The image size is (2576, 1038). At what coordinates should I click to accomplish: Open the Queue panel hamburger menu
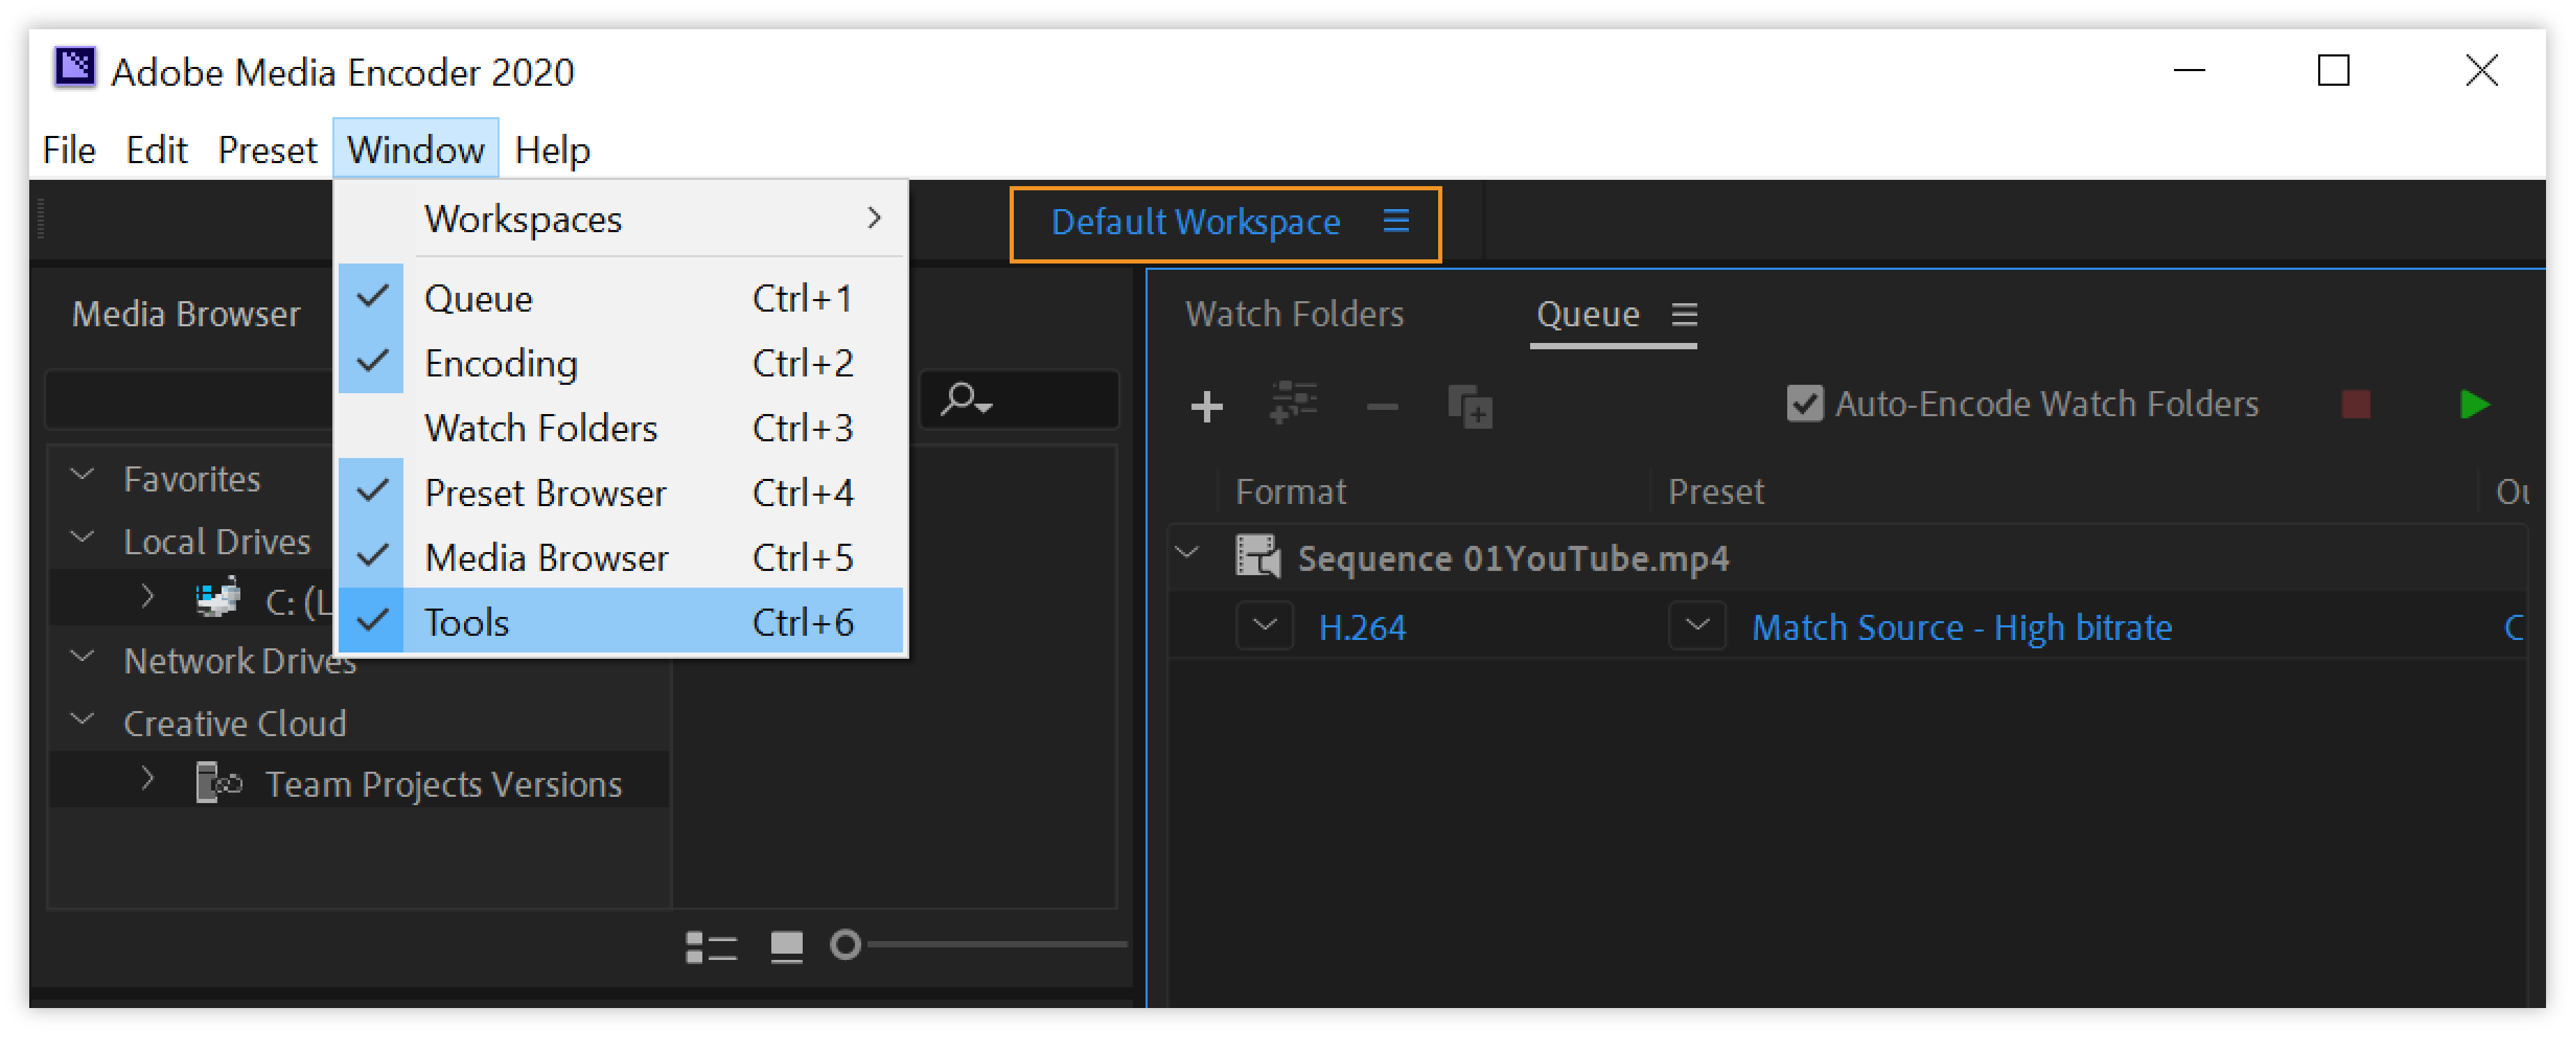click(x=1684, y=315)
